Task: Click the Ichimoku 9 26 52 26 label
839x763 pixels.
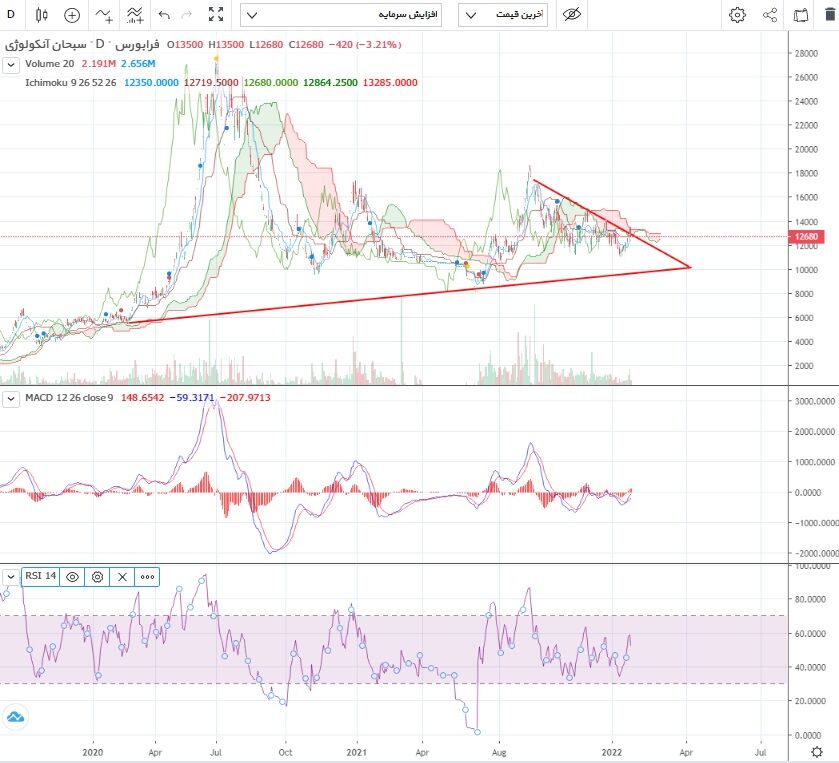Action: point(71,83)
